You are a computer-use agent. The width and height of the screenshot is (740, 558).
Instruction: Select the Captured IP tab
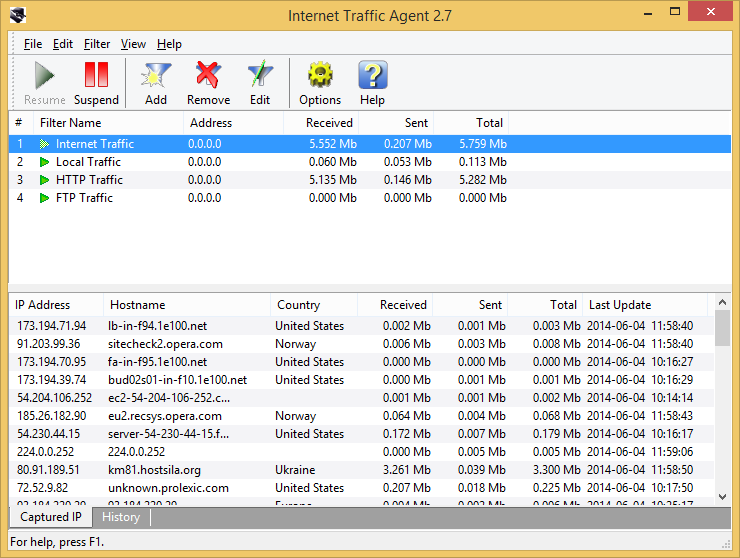[x=51, y=517]
